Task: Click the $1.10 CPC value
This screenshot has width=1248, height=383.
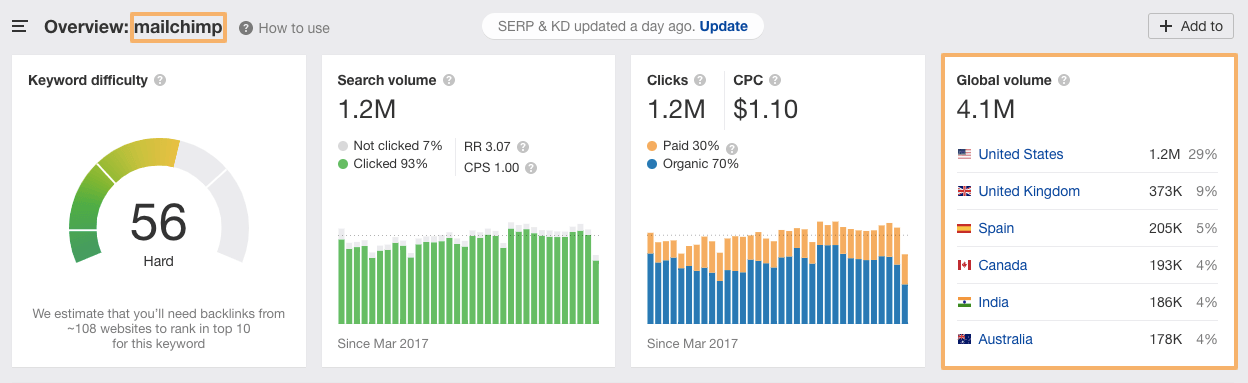Action: [766, 108]
